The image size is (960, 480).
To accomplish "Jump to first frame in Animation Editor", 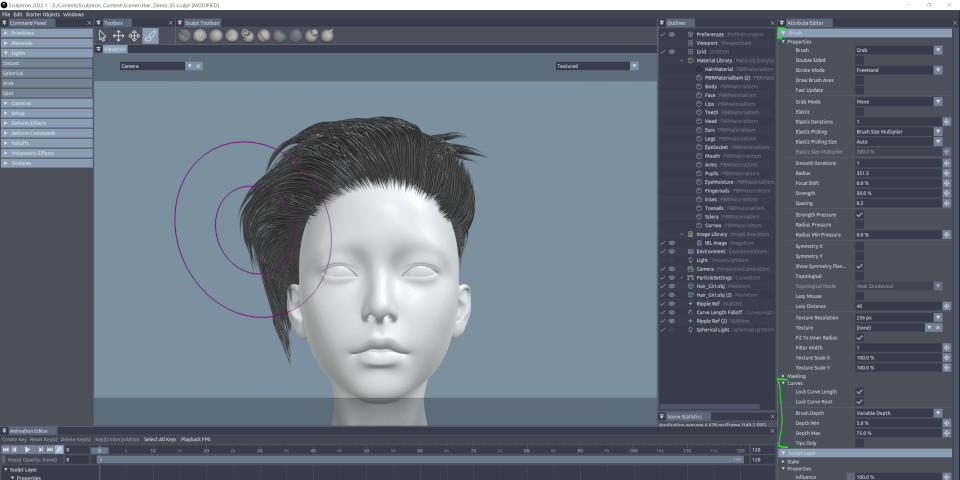I will tap(7, 450).
